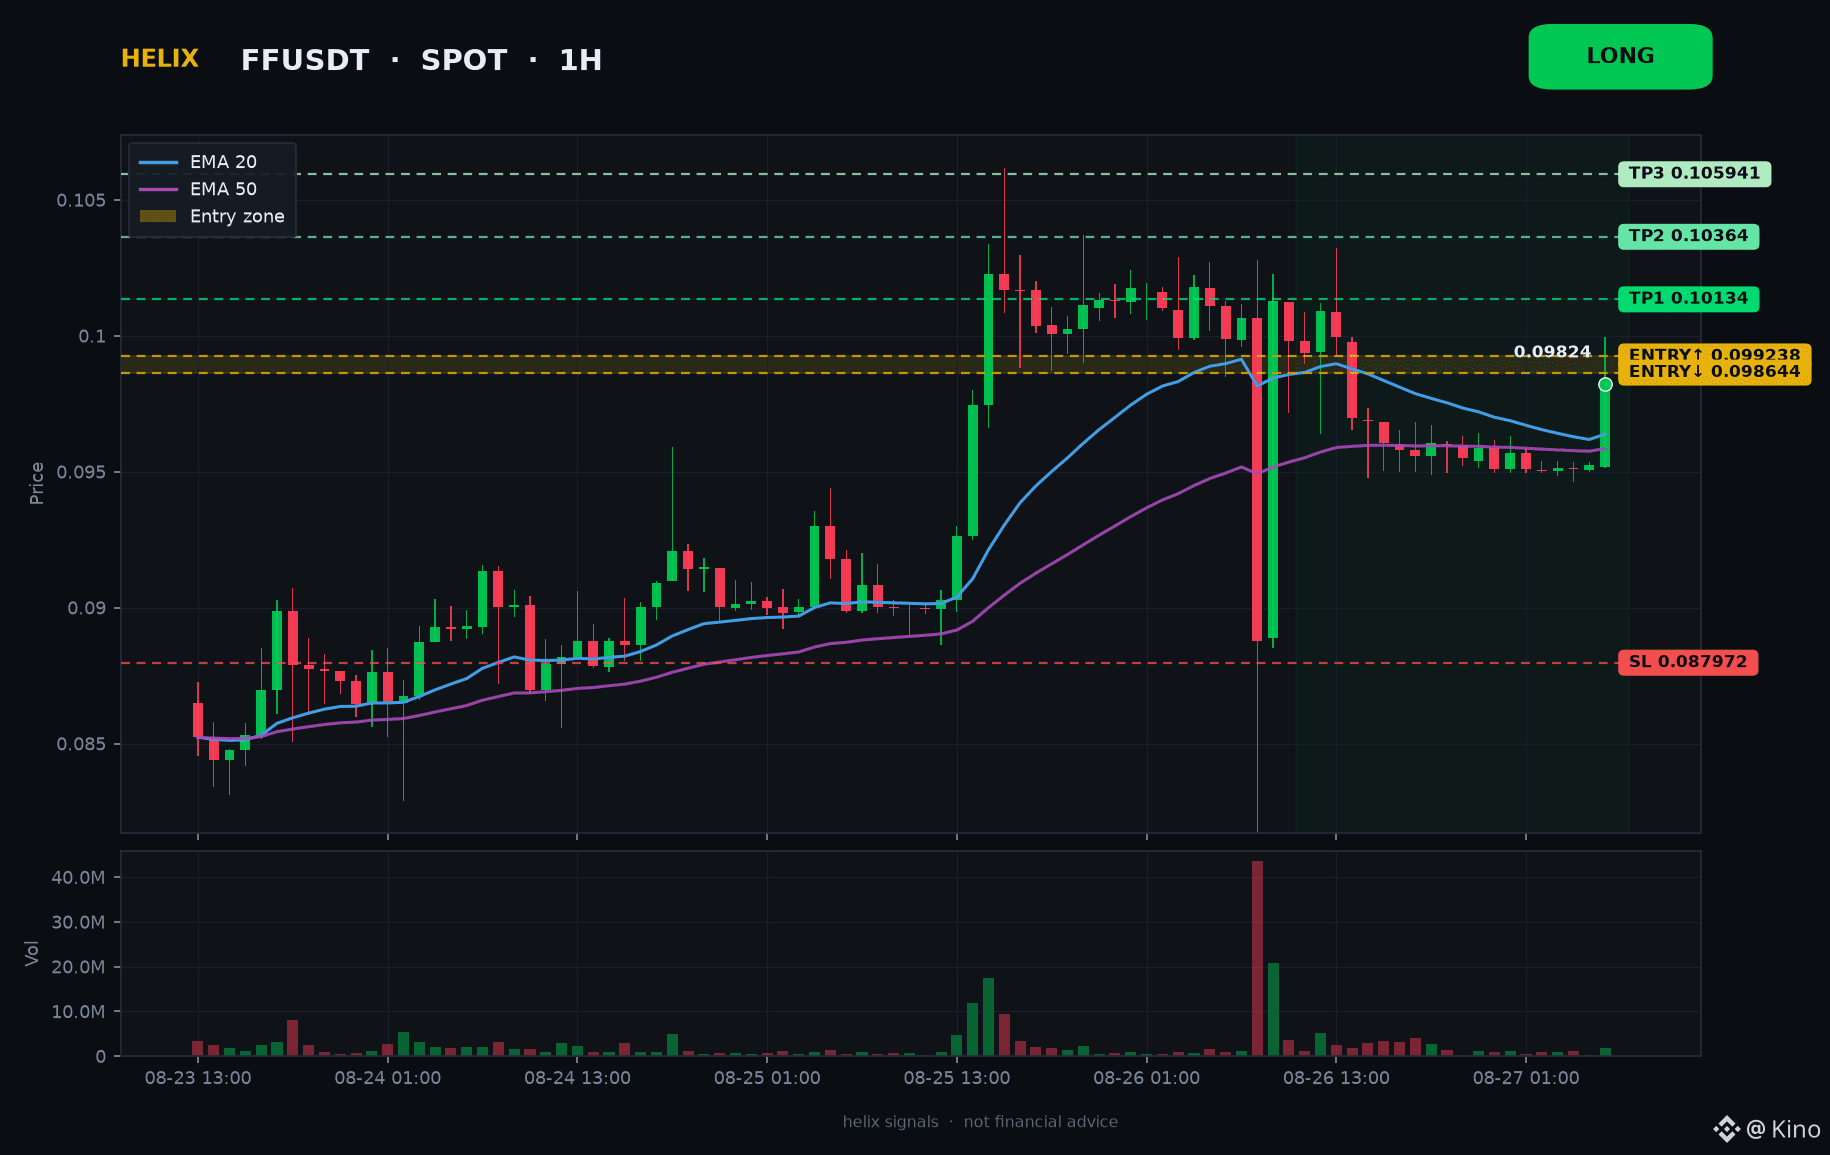Click the HELIX logo text
This screenshot has height=1155, width=1830.
[160, 59]
